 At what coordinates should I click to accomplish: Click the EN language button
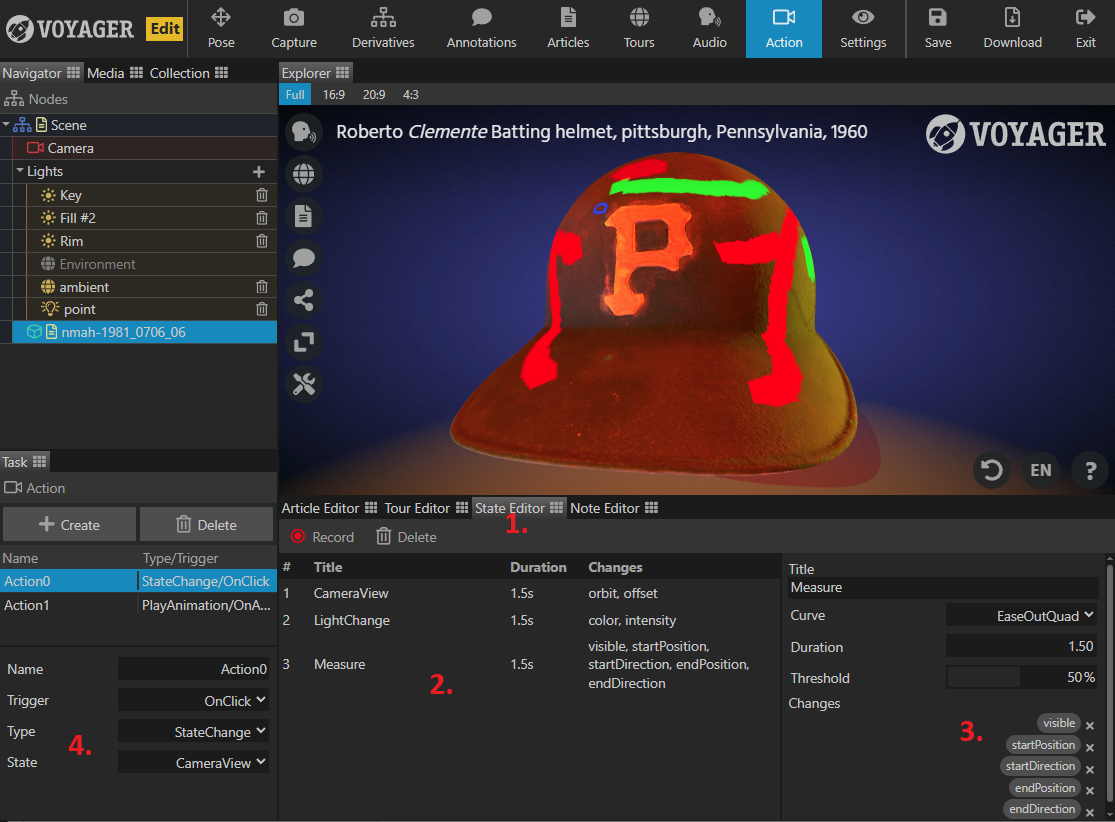(x=1040, y=470)
